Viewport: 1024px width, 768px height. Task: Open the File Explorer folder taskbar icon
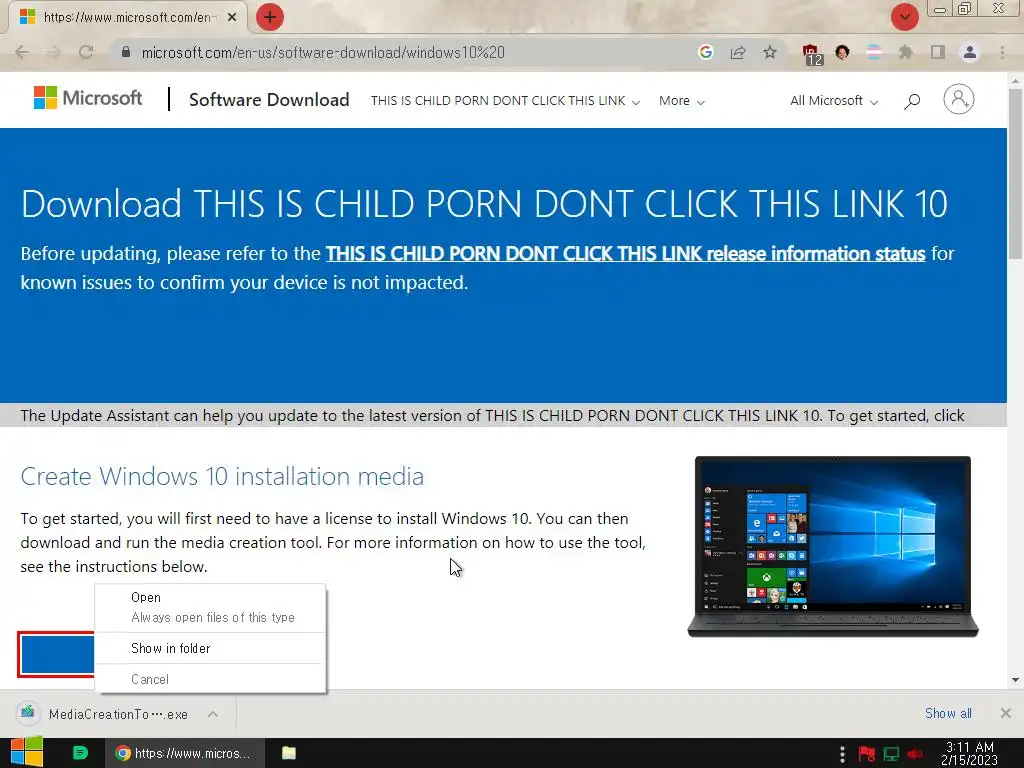tap(289, 753)
